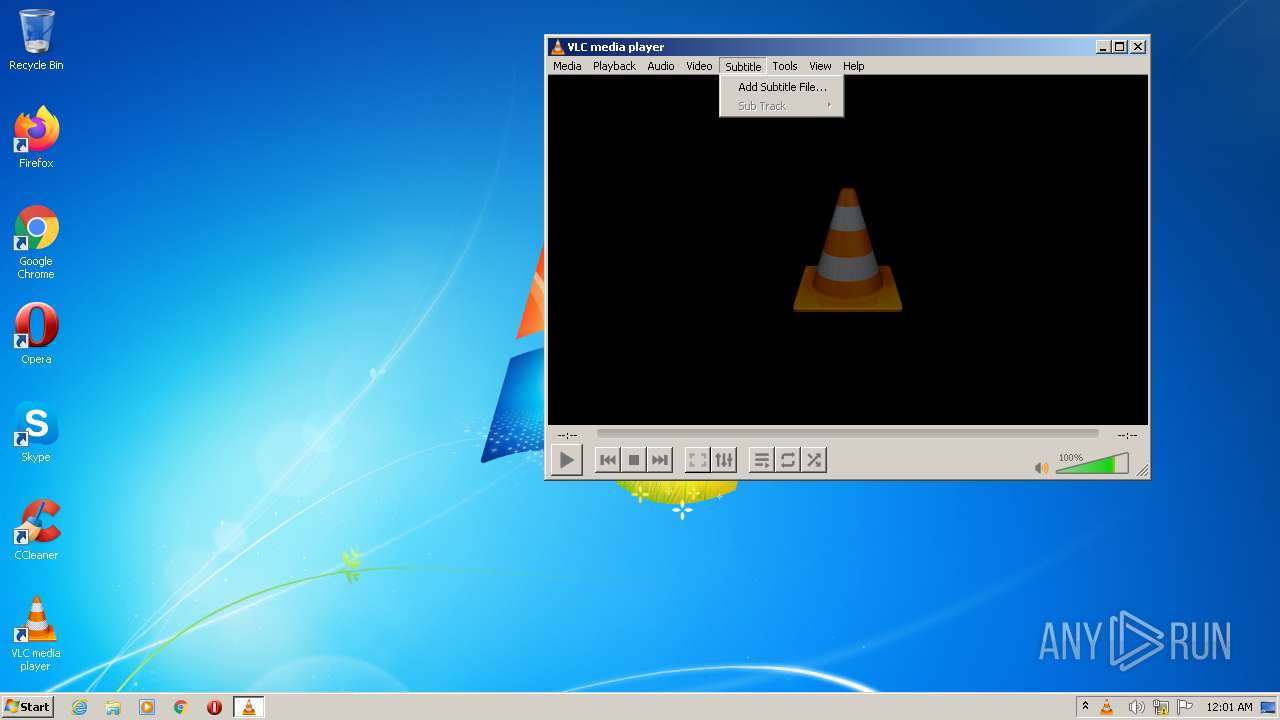The height and width of the screenshot is (720, 1280).
Task: Open system volume tray icon
Action: [1136, 707]
